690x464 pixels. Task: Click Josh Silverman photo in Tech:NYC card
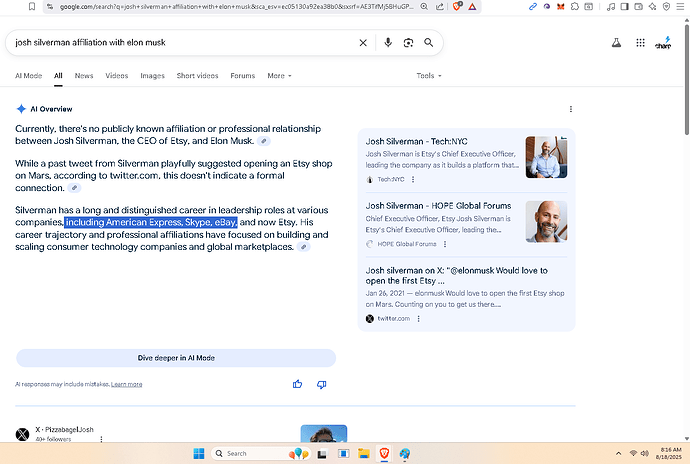pyautogui.click(x=546, y=157)
